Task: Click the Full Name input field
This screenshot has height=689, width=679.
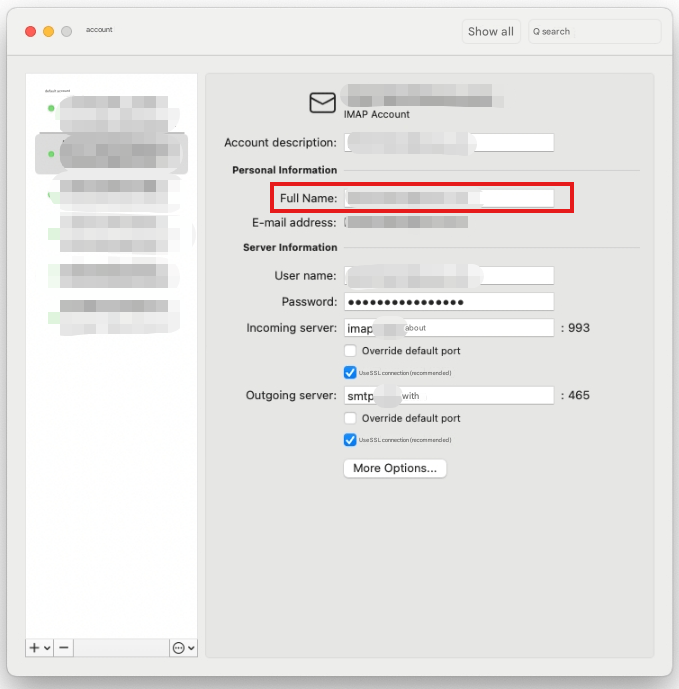Action: (449, 198)
